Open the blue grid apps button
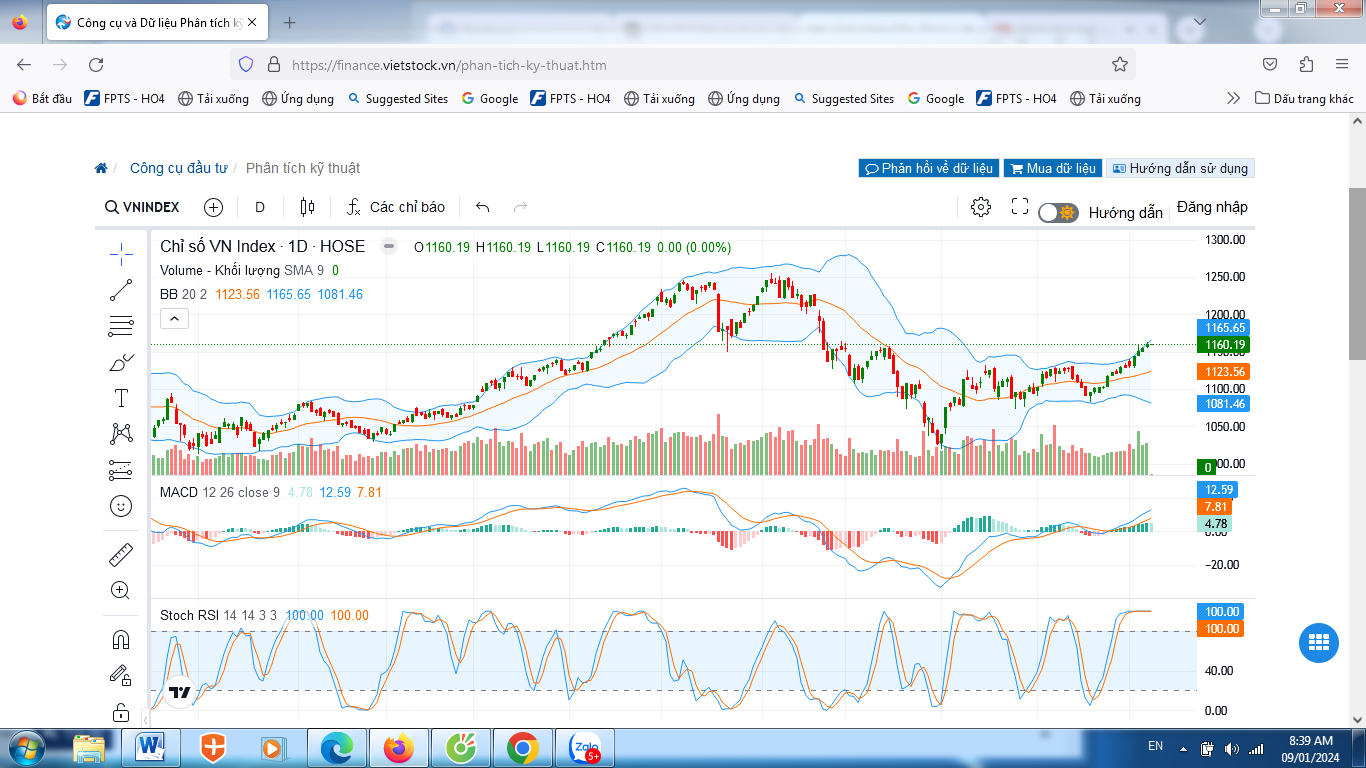The height and width of the screenshot is (768, 1366). click(x=1318, y=642)
